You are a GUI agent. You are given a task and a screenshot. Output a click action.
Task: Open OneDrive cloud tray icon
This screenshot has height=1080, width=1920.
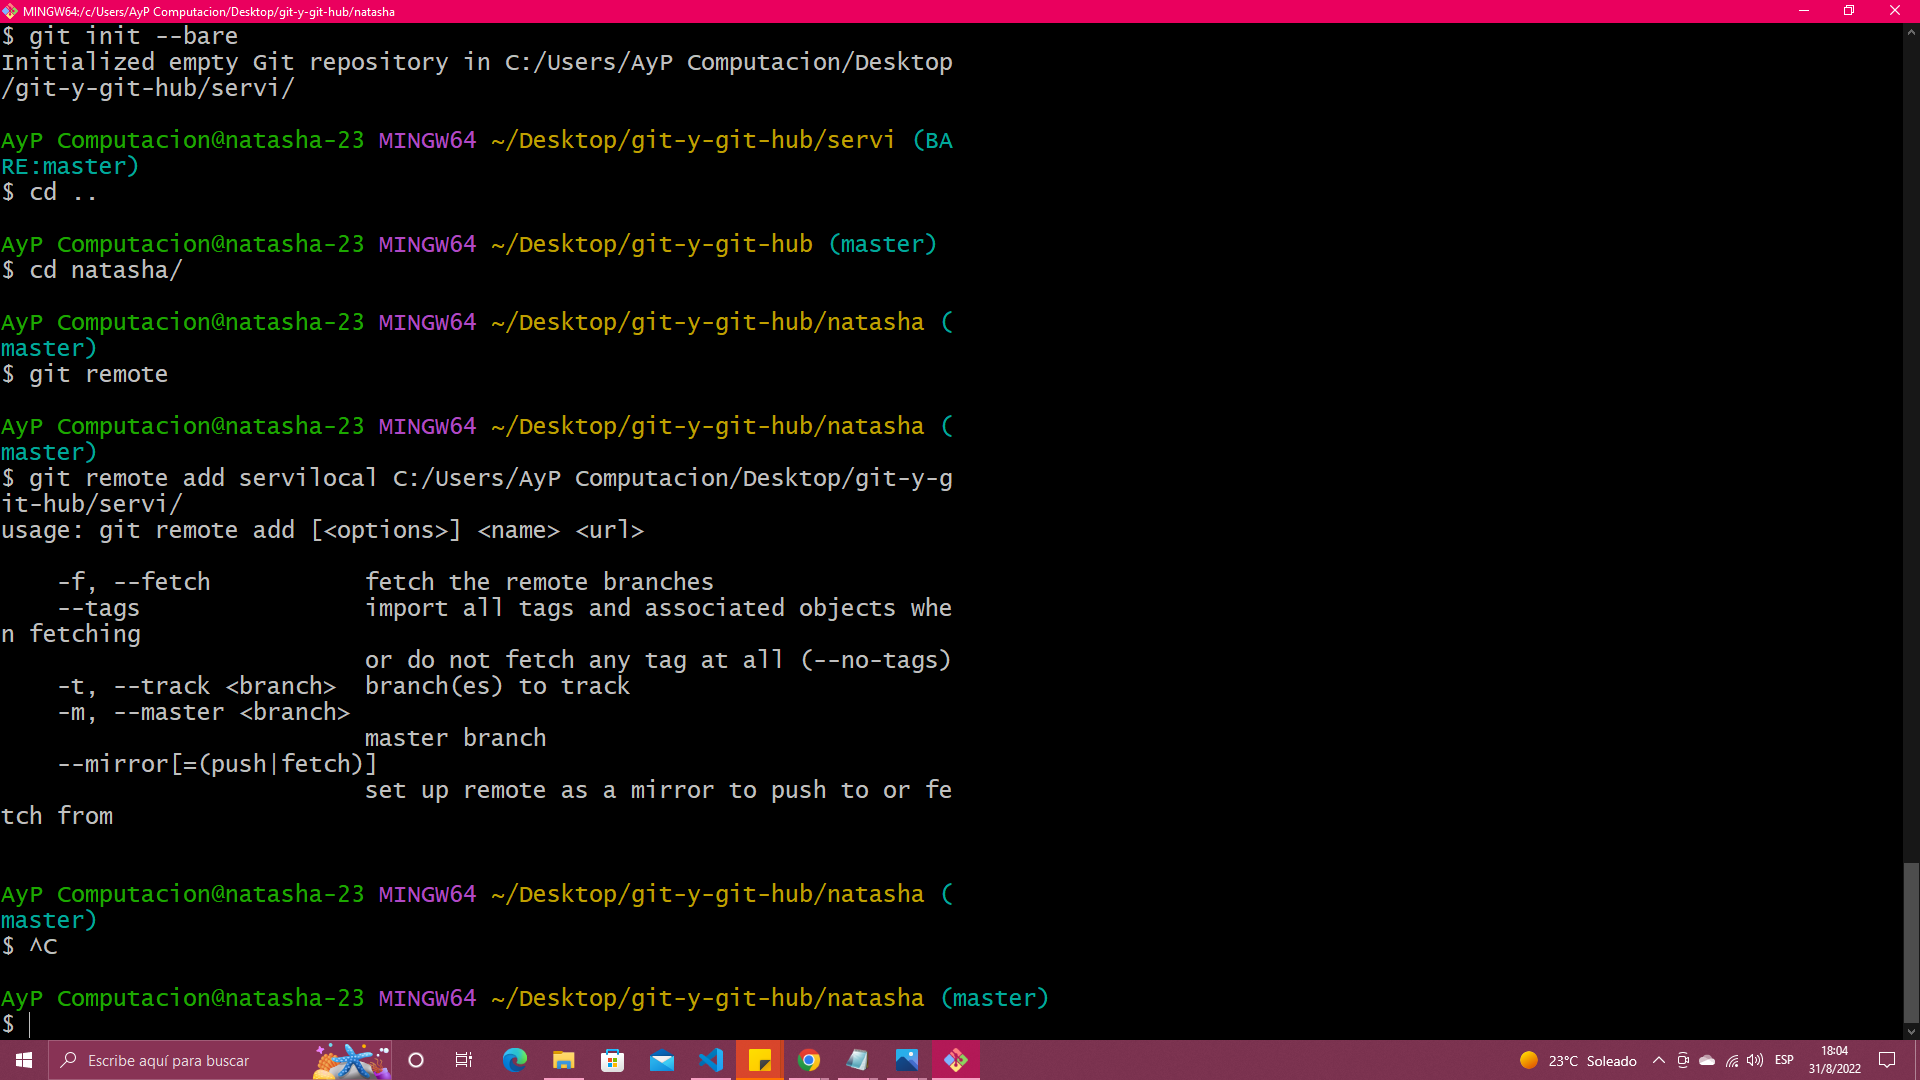click(1707, 1061)
